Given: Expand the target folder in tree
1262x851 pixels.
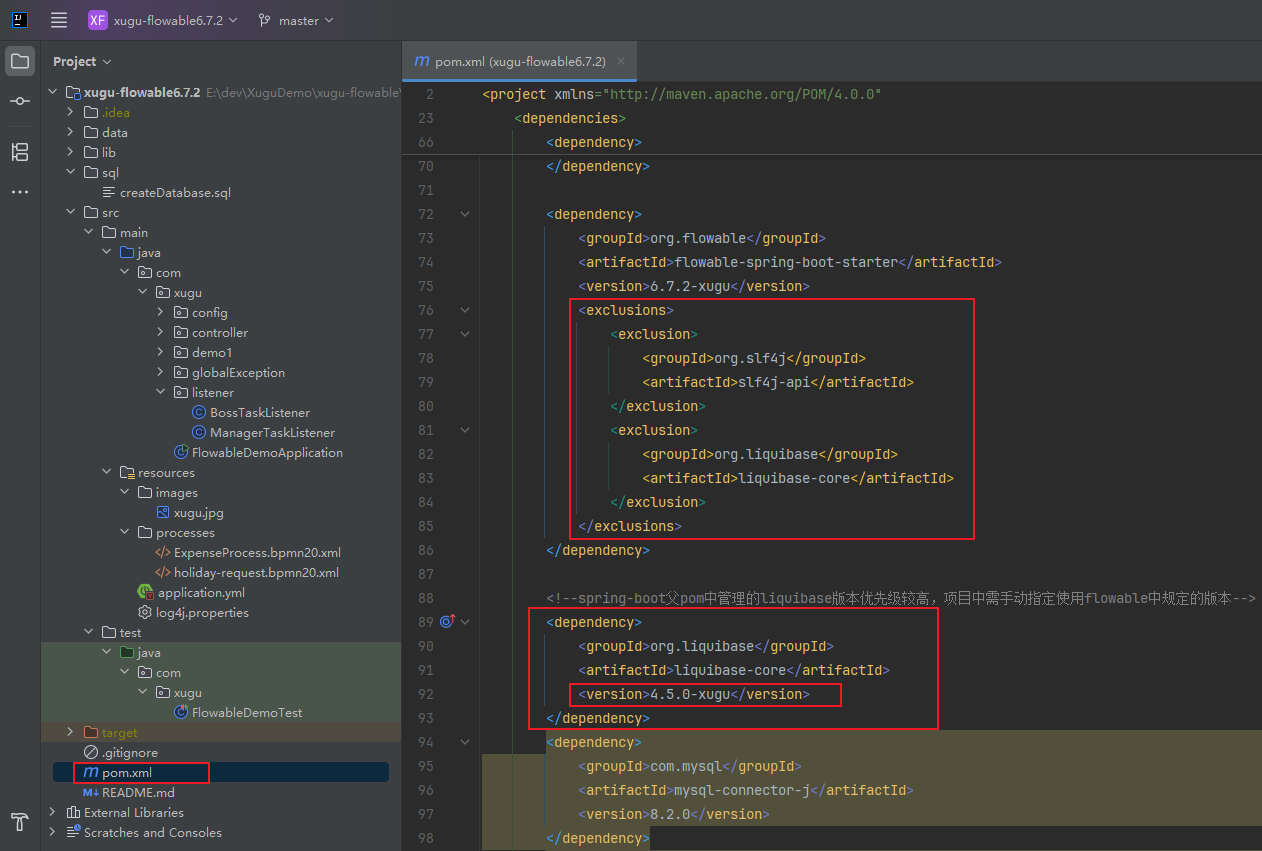Looking at the screenshot, I should coord(70,732).
